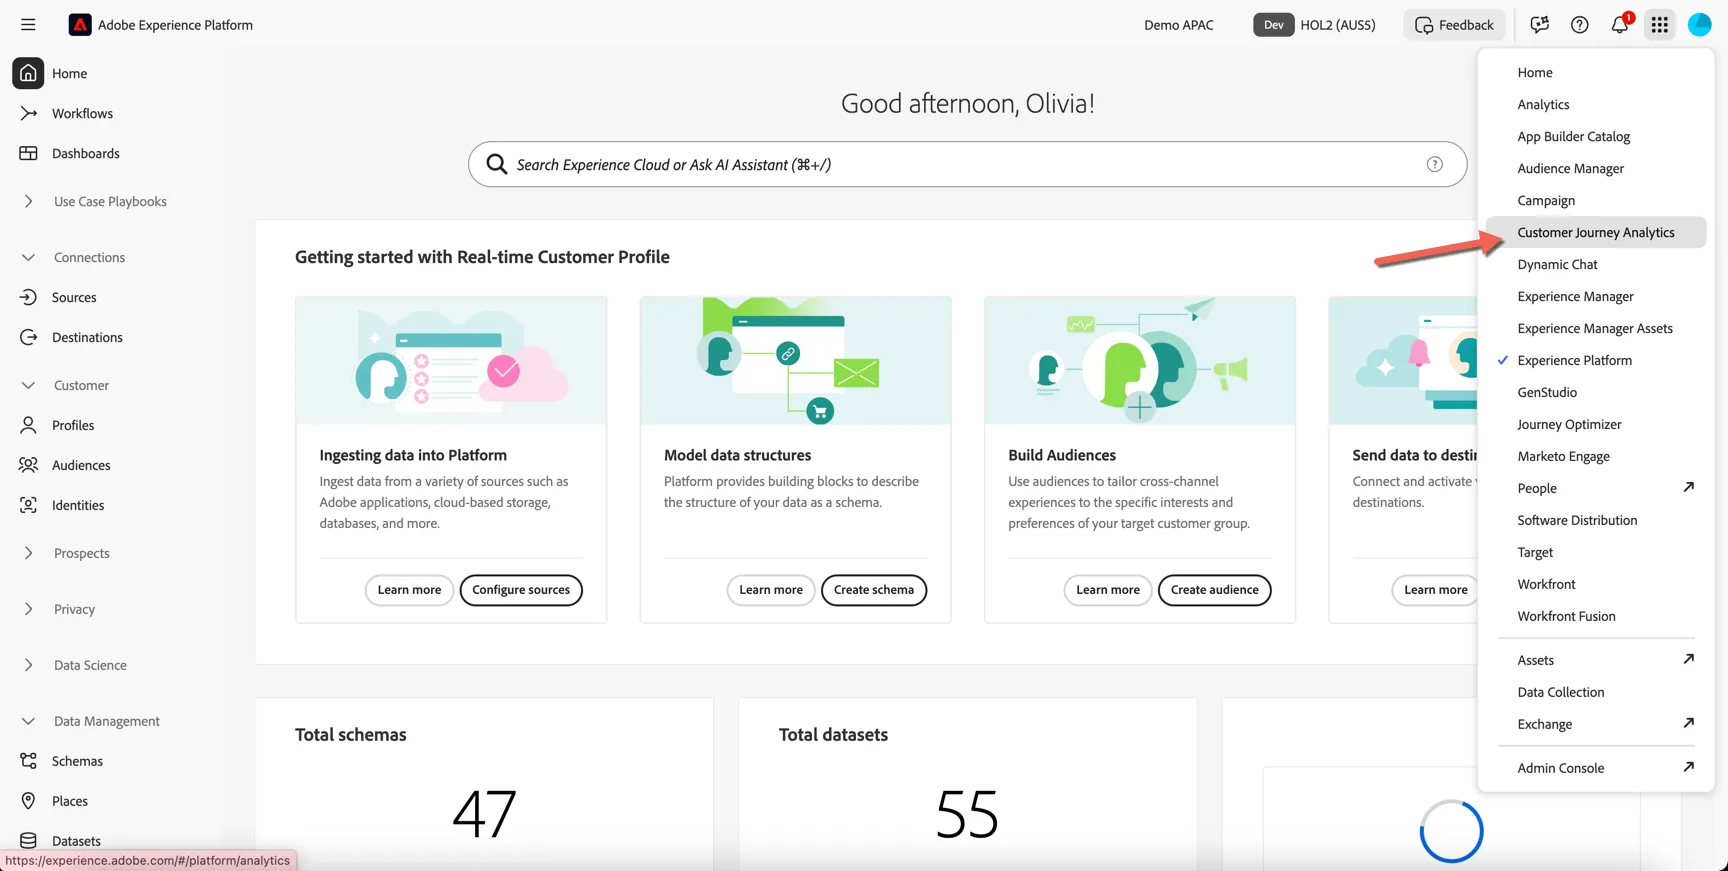Image resolution: width=1728 pixels, height=871 pixels.
Task: Click the Schemas sidebar icon
Action: [x=28, y=761]
